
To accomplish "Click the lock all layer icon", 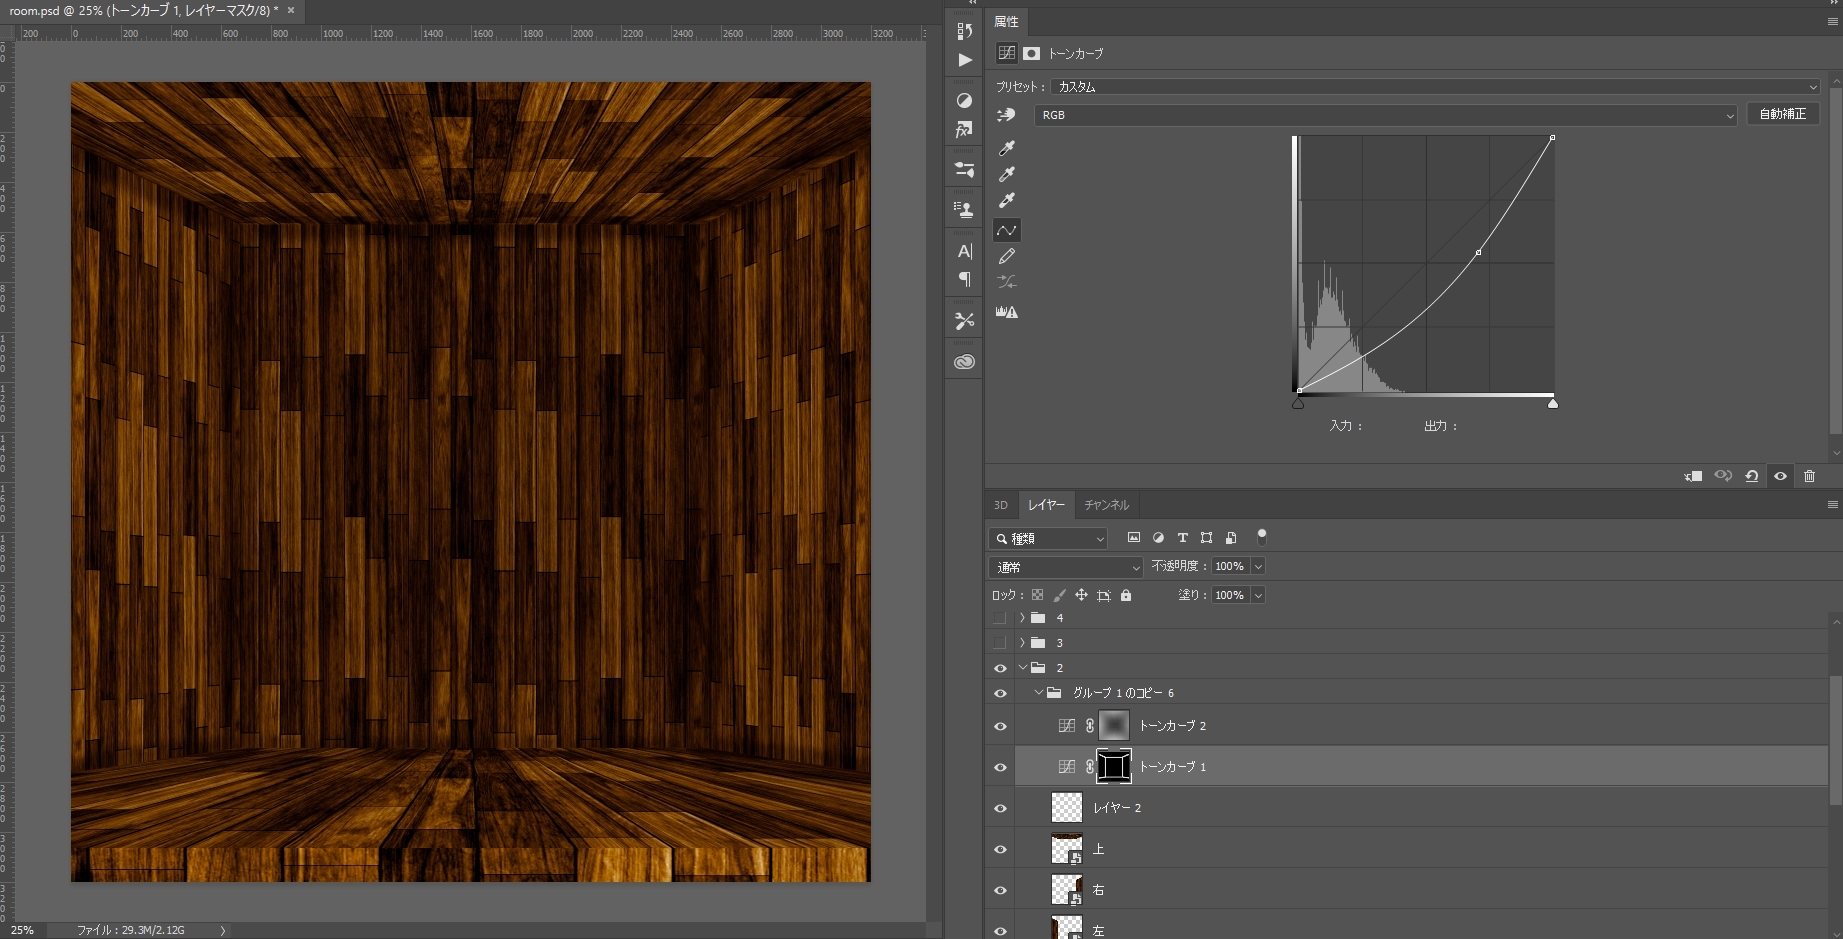I will point(1126,595).
